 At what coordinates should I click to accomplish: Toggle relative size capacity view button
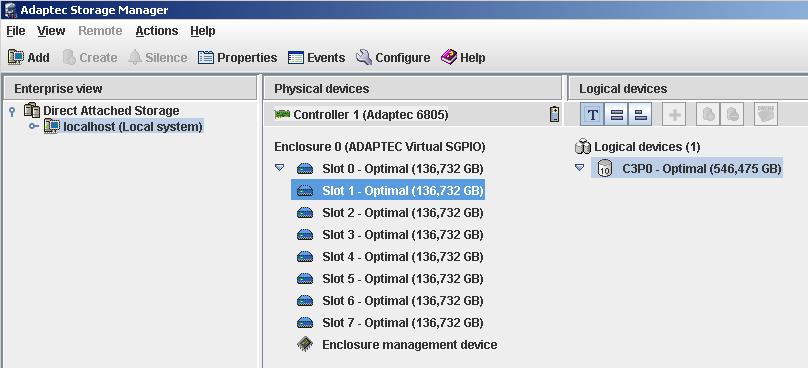(640, 114)
